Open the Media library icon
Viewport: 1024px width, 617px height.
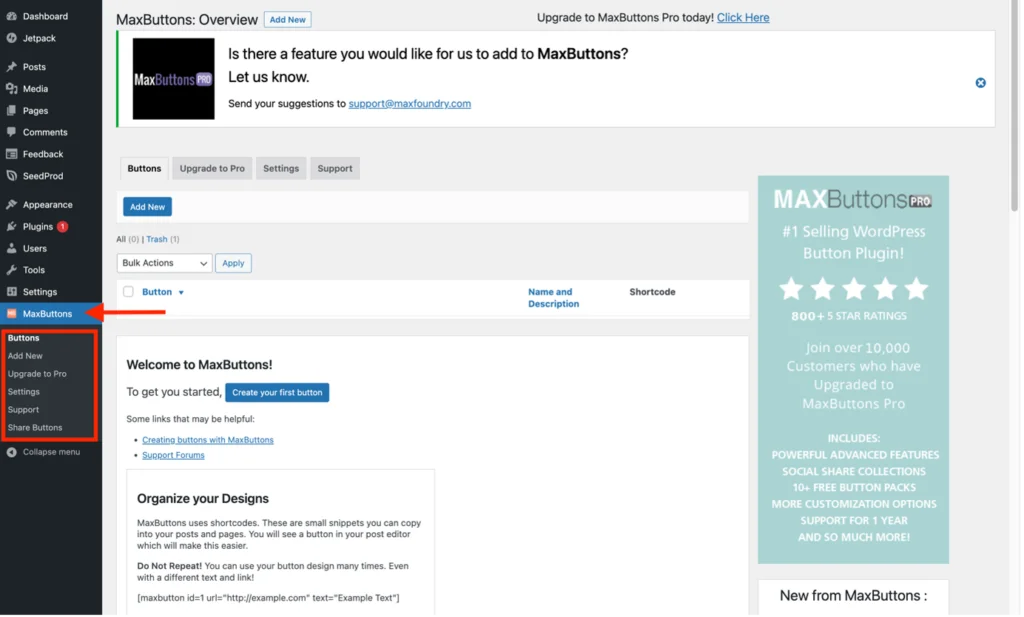point(11,88)
